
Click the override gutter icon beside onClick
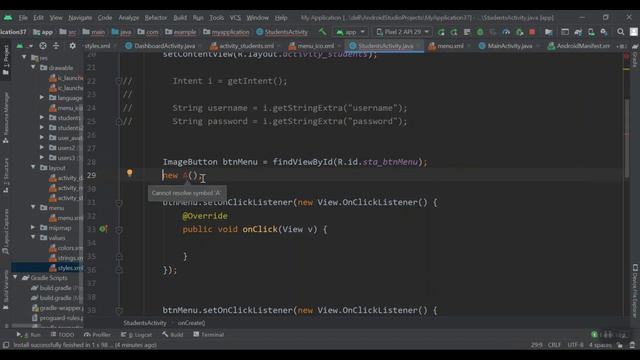tap(103, 229)
